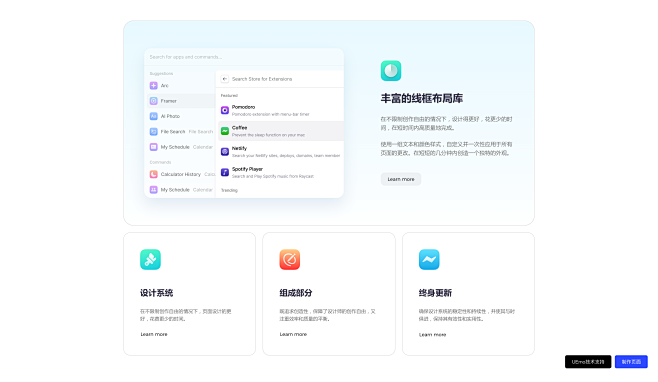
Task: Click the orange 组成部分 card icon
Action: click(290, 259)
